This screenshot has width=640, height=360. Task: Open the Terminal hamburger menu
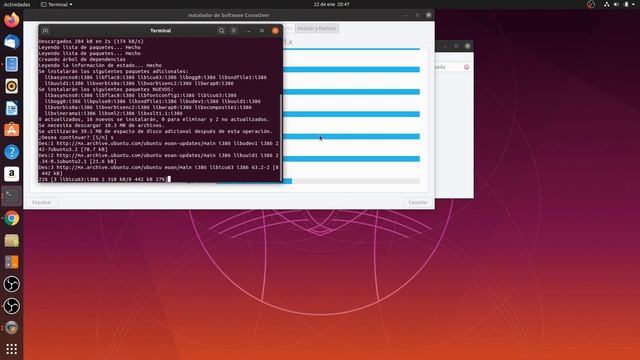pos(234,31)
